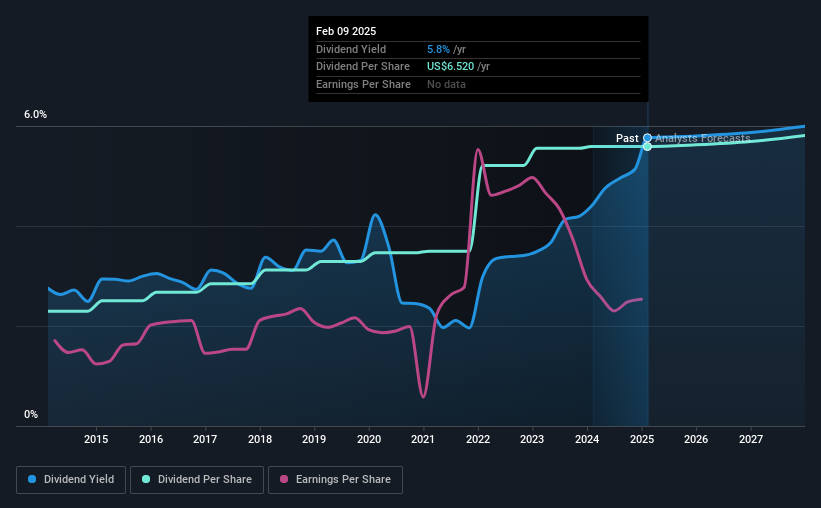Click the 0% y-axis label
The image size is (821, 508).
pos(31,414)
